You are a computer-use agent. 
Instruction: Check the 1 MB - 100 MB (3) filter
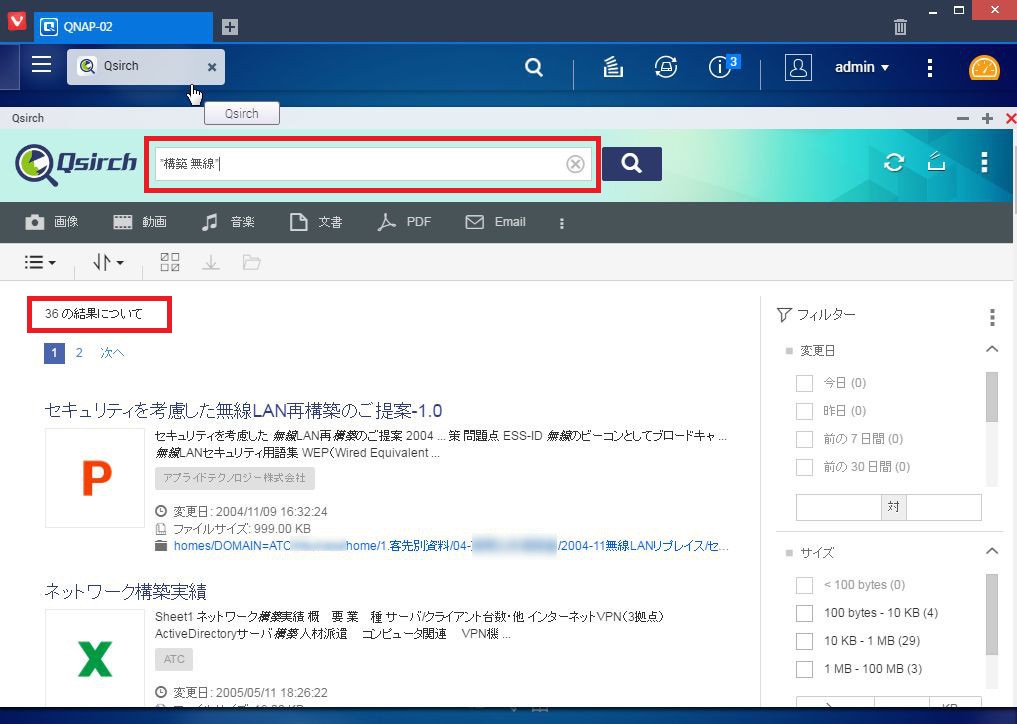(804, 669)
